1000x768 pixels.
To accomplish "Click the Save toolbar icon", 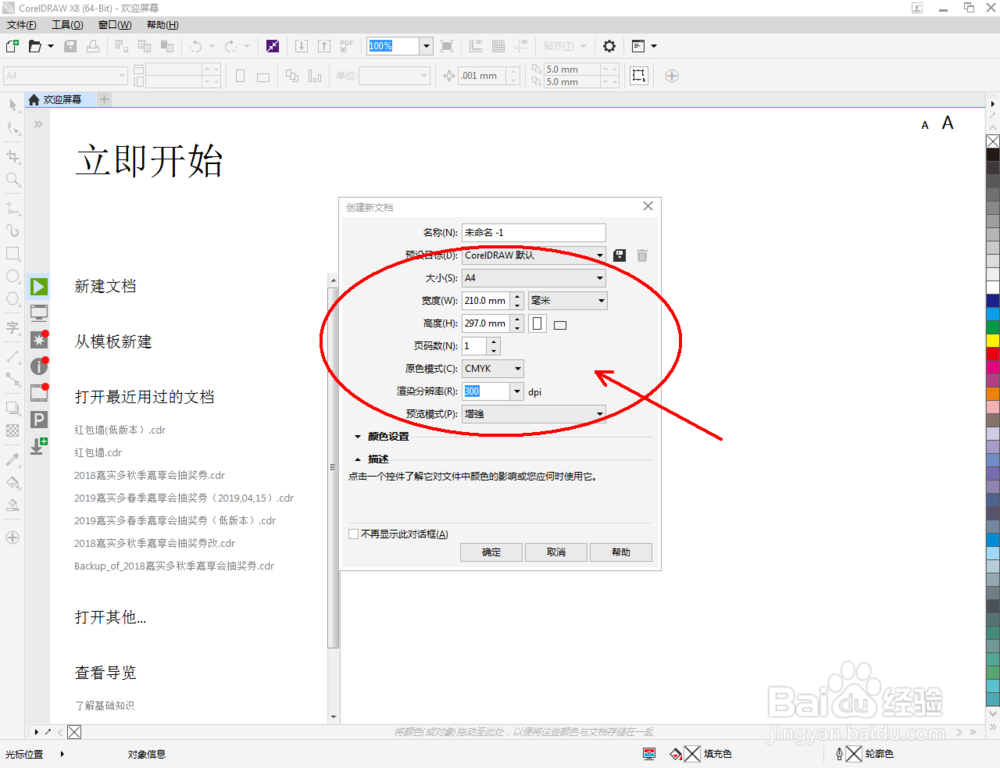I will point(70,46).
